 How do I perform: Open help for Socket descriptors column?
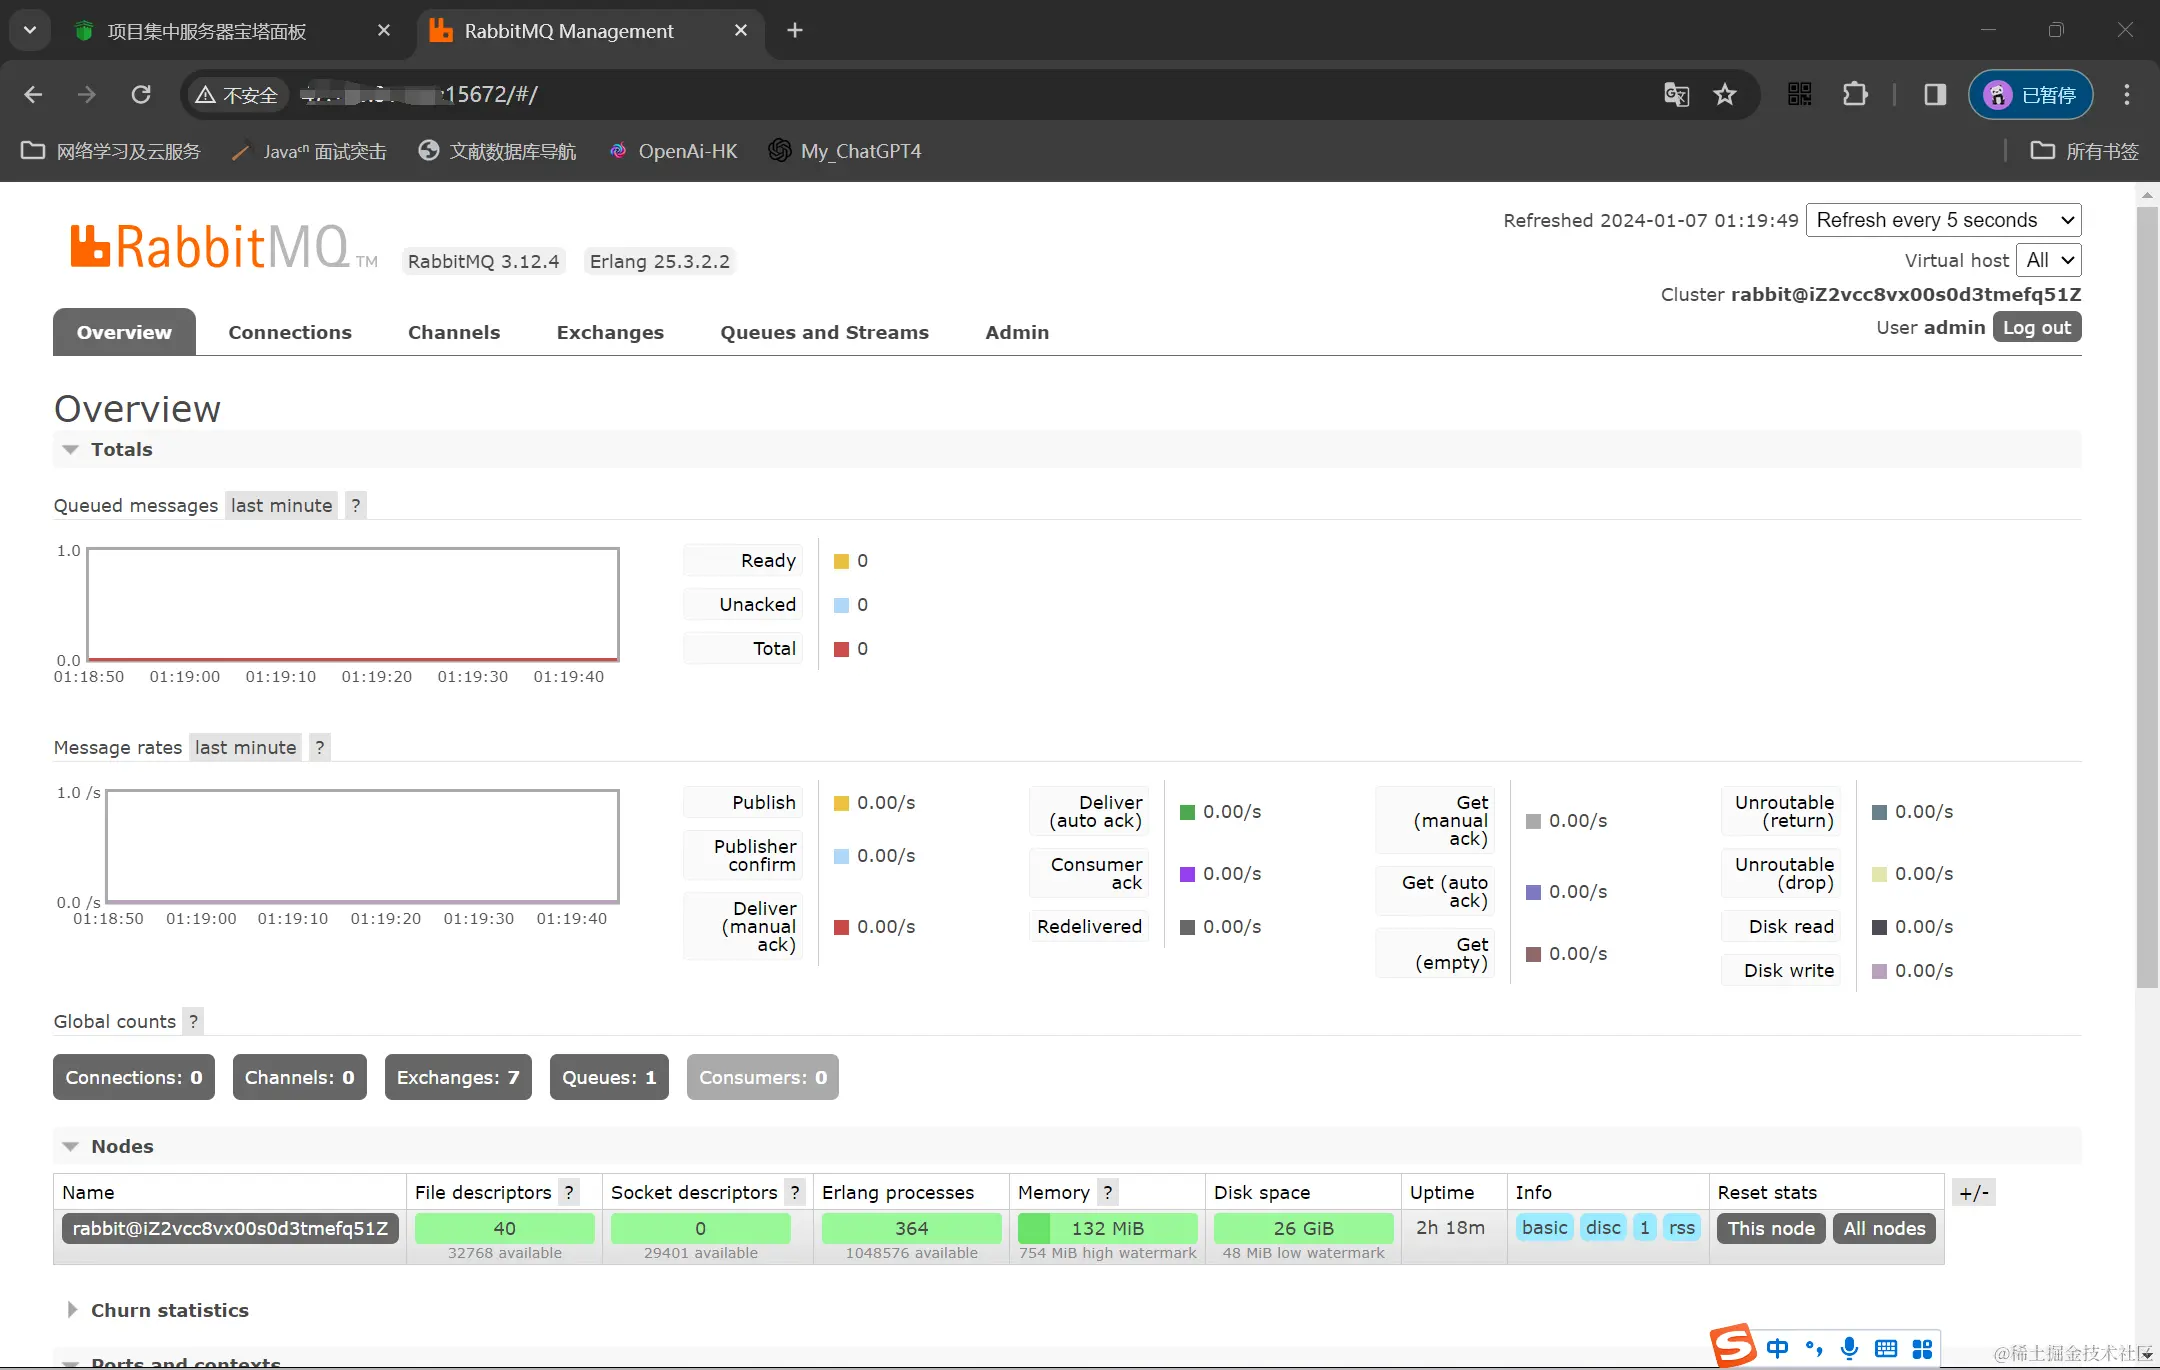(795, 1192)
